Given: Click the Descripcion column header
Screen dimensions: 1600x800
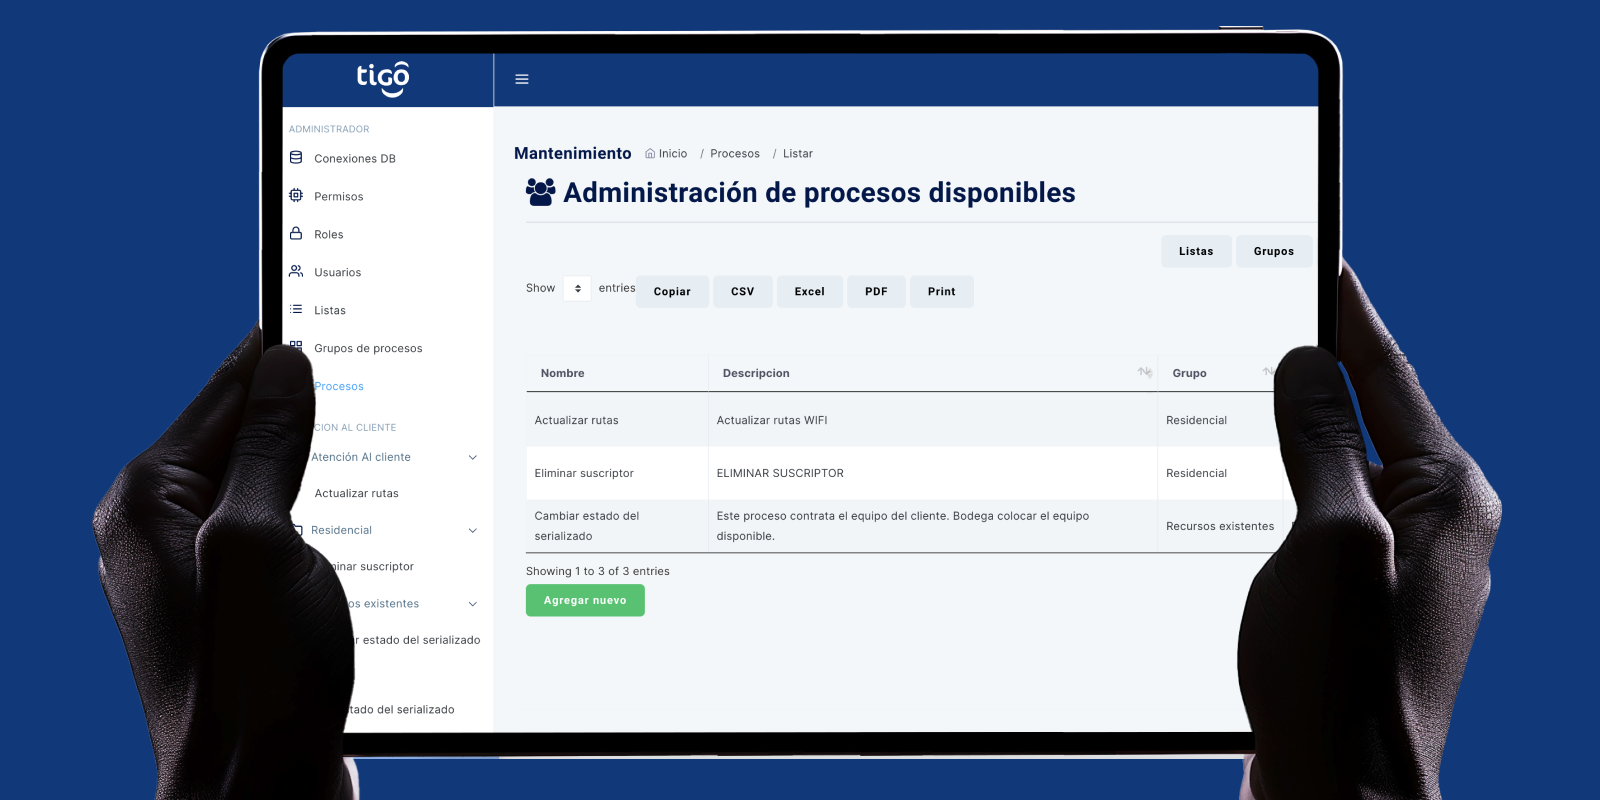Looking at the screenshot, I should (933, 373).
